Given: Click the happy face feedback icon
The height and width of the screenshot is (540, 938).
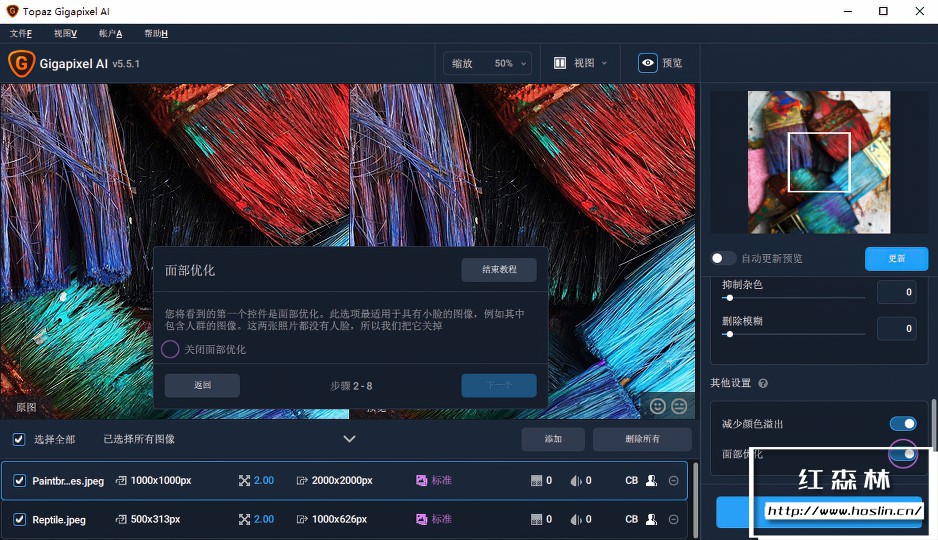Looking at the screenshot, I should [x=657, y=406].
